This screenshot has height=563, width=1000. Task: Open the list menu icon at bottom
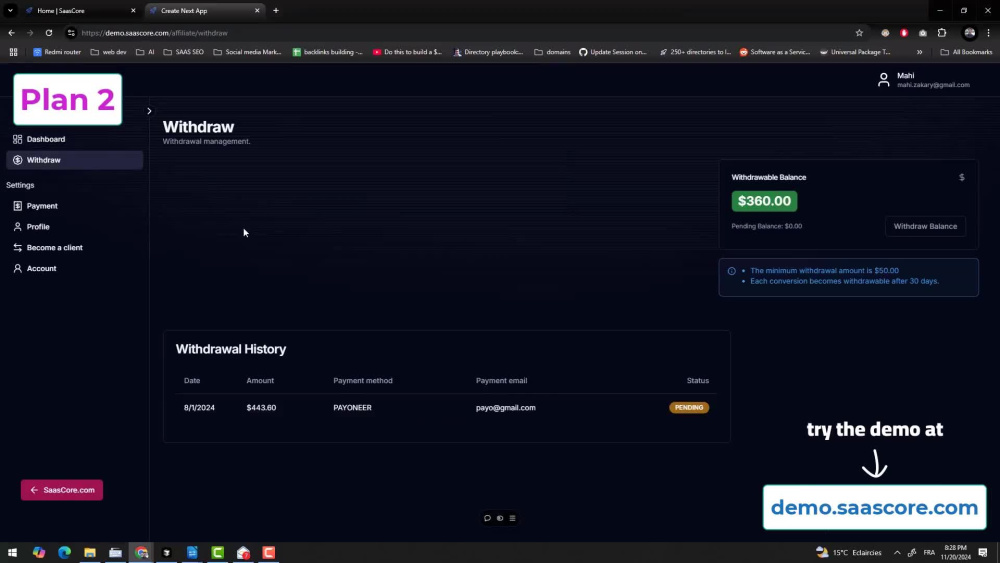[512, 518]
